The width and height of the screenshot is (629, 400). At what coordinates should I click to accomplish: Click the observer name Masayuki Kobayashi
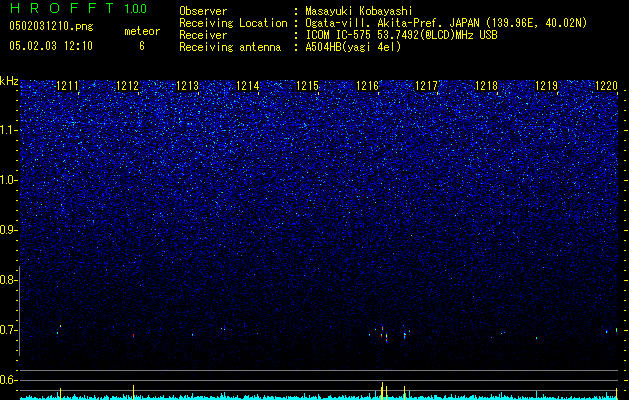(359, 11)
